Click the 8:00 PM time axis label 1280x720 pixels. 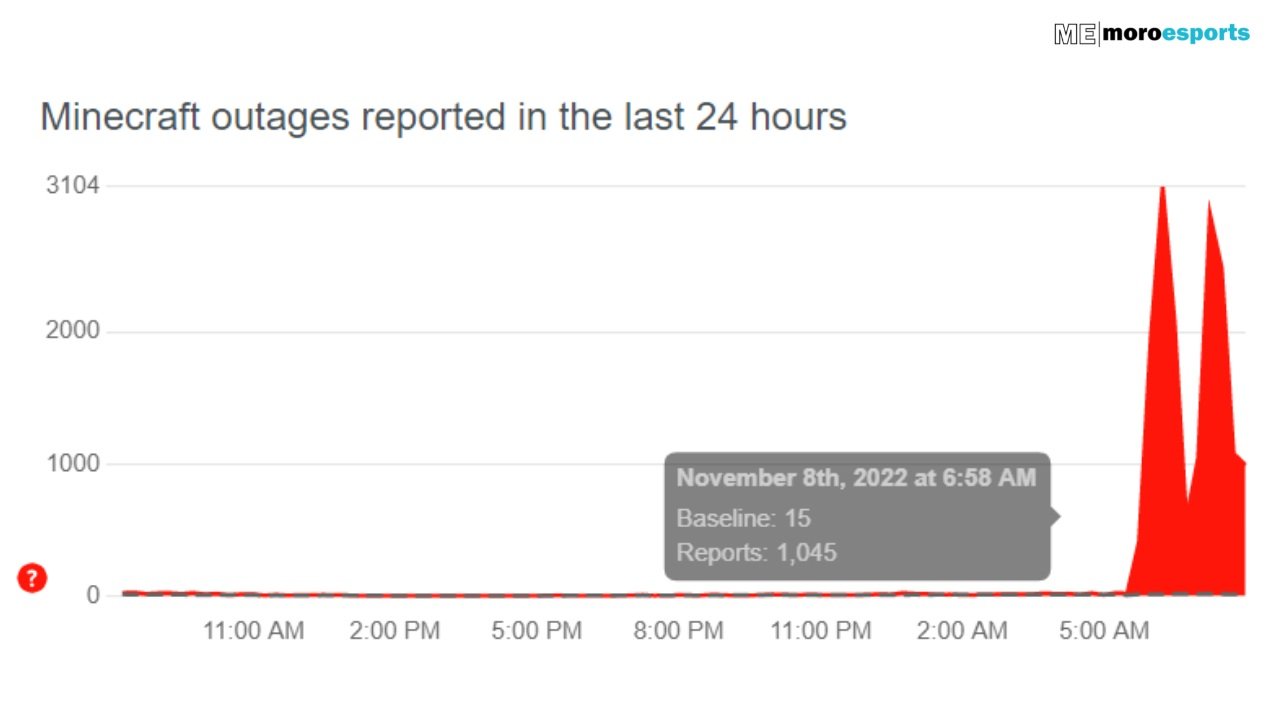coord(679,631)
